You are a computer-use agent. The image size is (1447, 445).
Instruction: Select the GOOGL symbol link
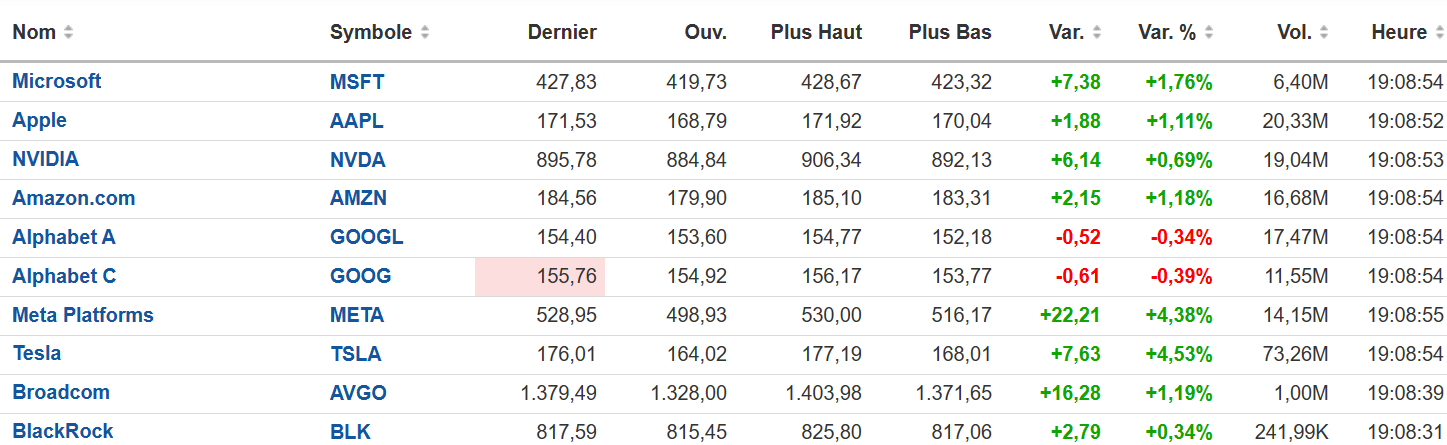(x=367, y=237)
